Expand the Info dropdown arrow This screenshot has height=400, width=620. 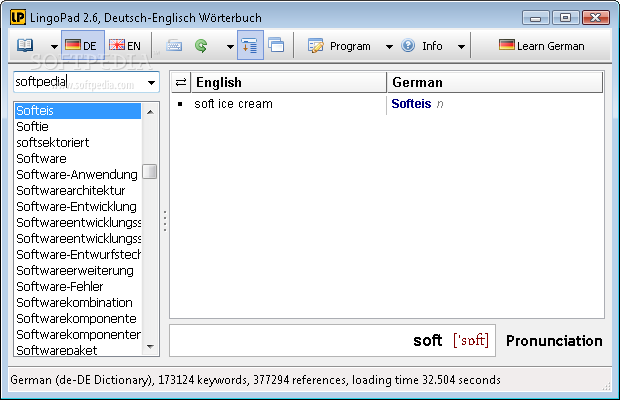coord(461,46)
